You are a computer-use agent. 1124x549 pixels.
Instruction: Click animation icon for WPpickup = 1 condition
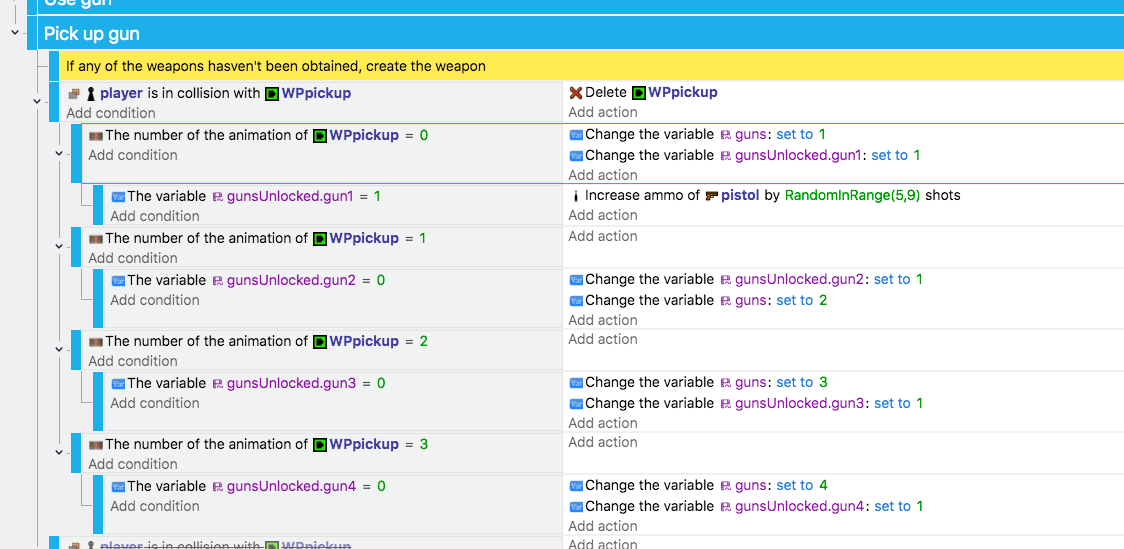[x=95, y=239]
